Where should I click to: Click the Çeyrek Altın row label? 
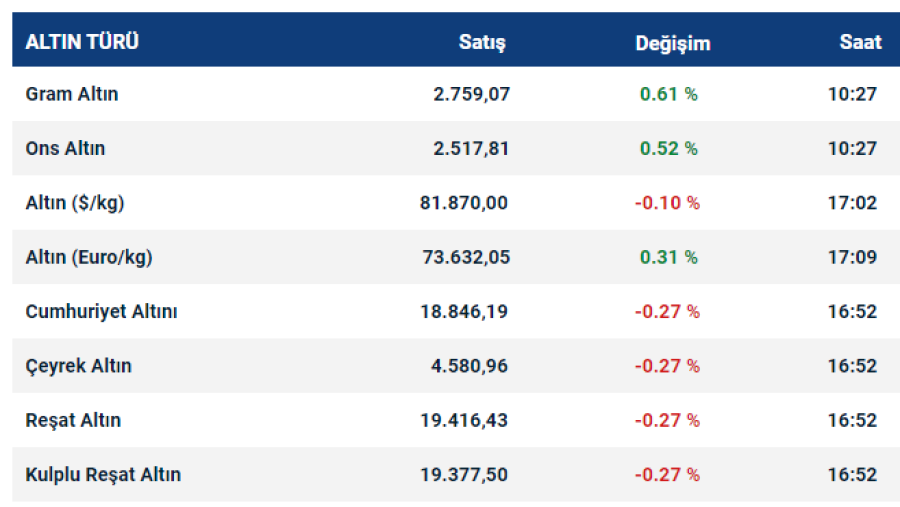click(78, 366)
